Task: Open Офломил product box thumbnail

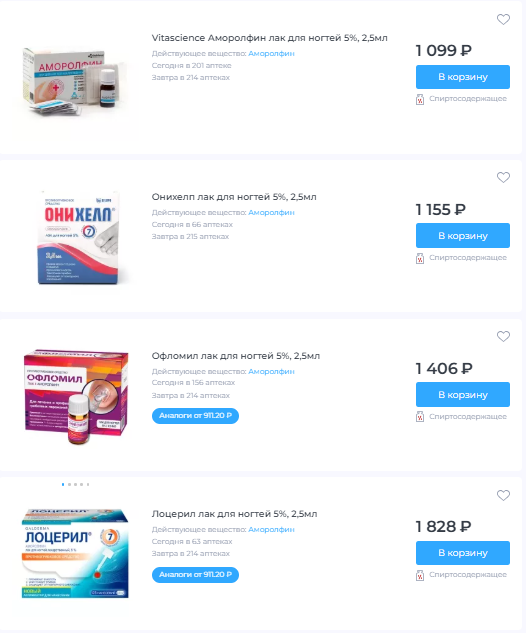Action: (76, 397)
